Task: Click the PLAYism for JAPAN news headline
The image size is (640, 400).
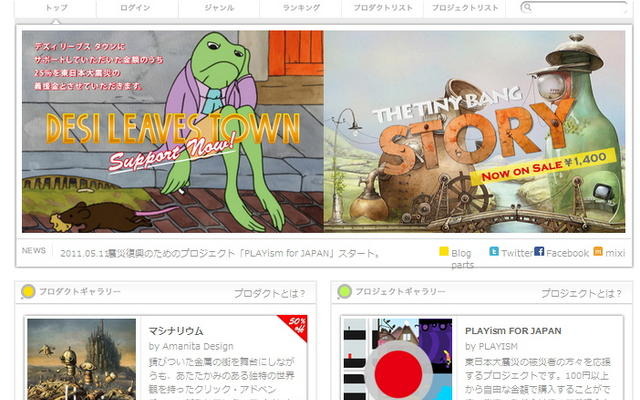Action: tap(220, 253)
